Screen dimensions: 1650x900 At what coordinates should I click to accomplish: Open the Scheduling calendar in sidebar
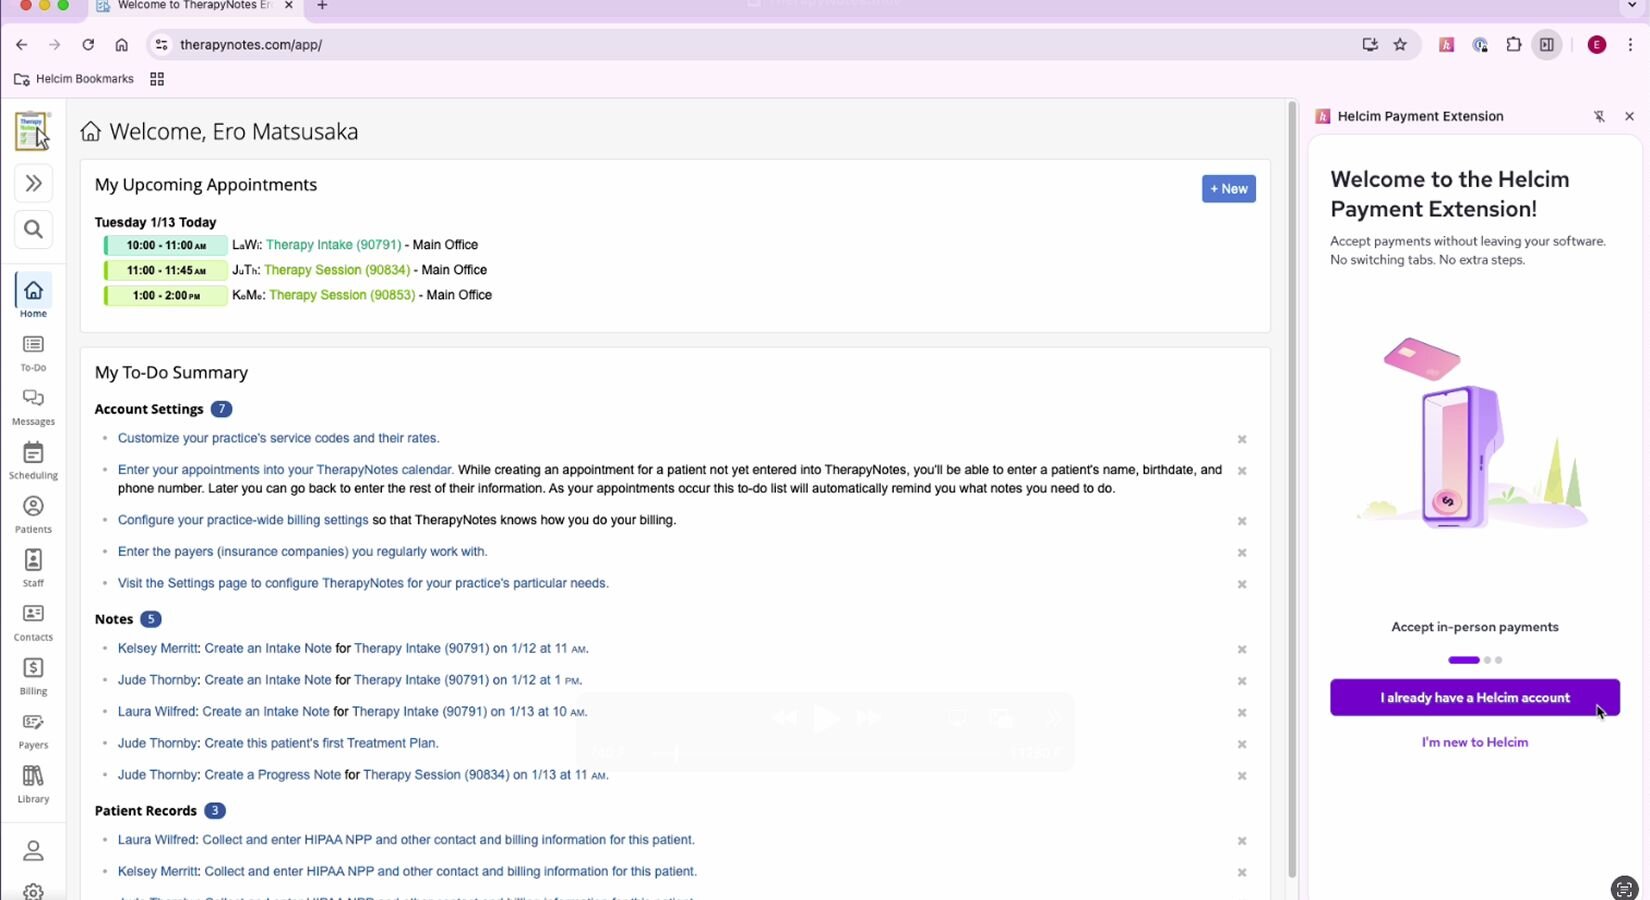click(33, 460)
